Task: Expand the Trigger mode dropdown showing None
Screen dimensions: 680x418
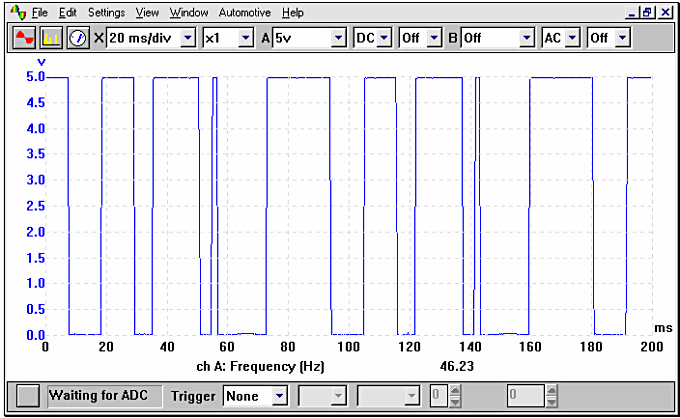Action: pyautogui.click(x=279, y=396)
